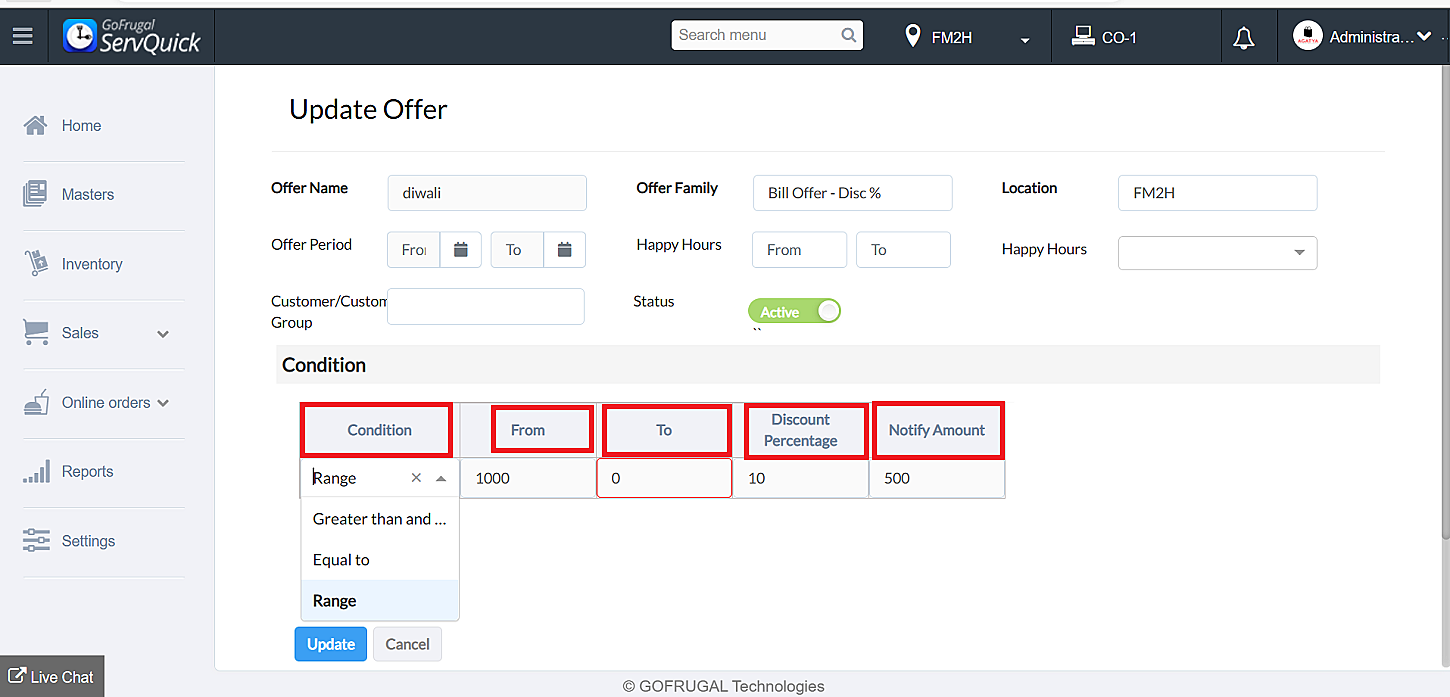Click the Settings sliders icon

tap(35, 540)
